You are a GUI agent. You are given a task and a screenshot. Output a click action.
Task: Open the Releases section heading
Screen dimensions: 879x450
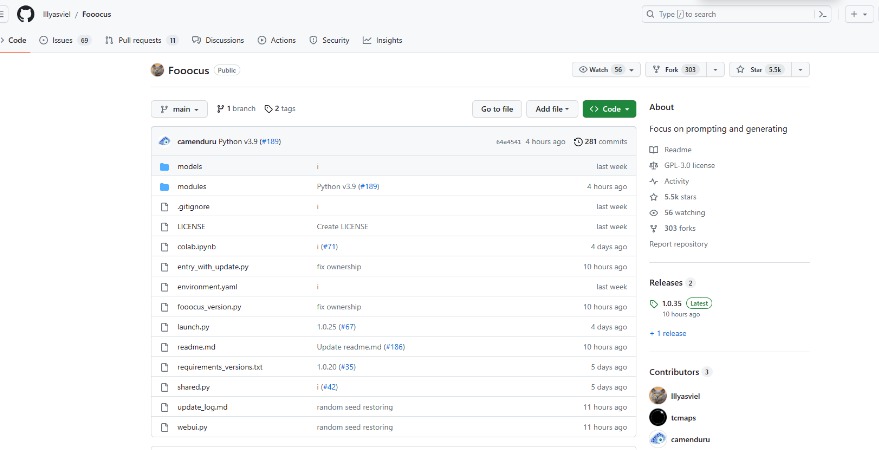(666, 283)
